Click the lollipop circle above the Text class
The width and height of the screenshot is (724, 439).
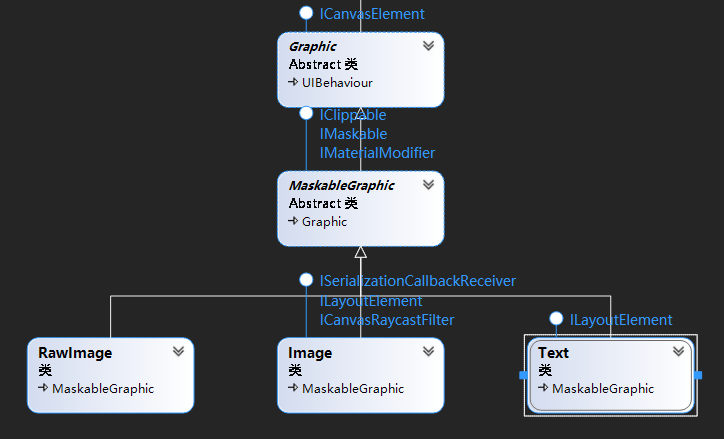pyautogui.click(x=556, y=319)
